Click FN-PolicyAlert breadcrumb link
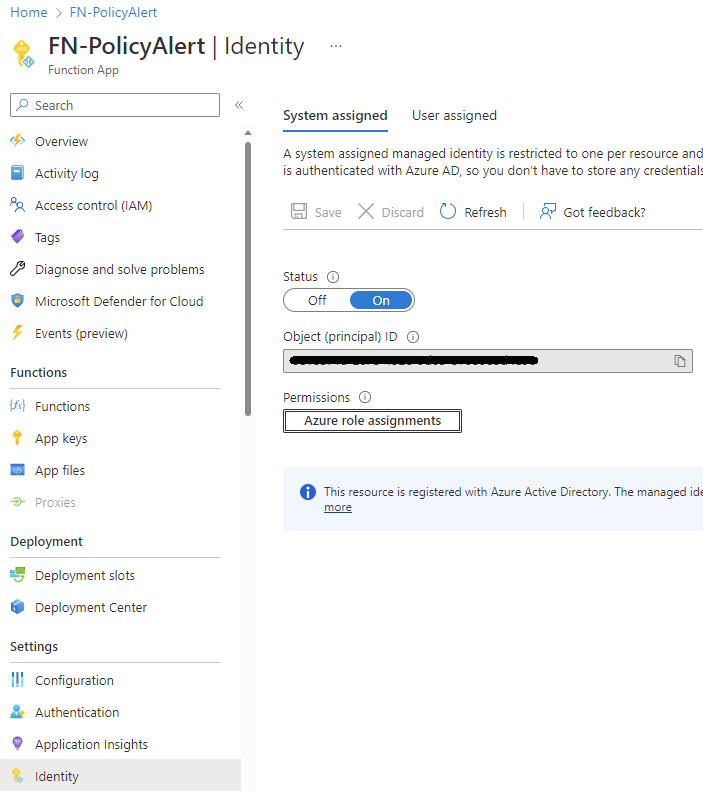This screenshot has height=792, width=703. 113,12
